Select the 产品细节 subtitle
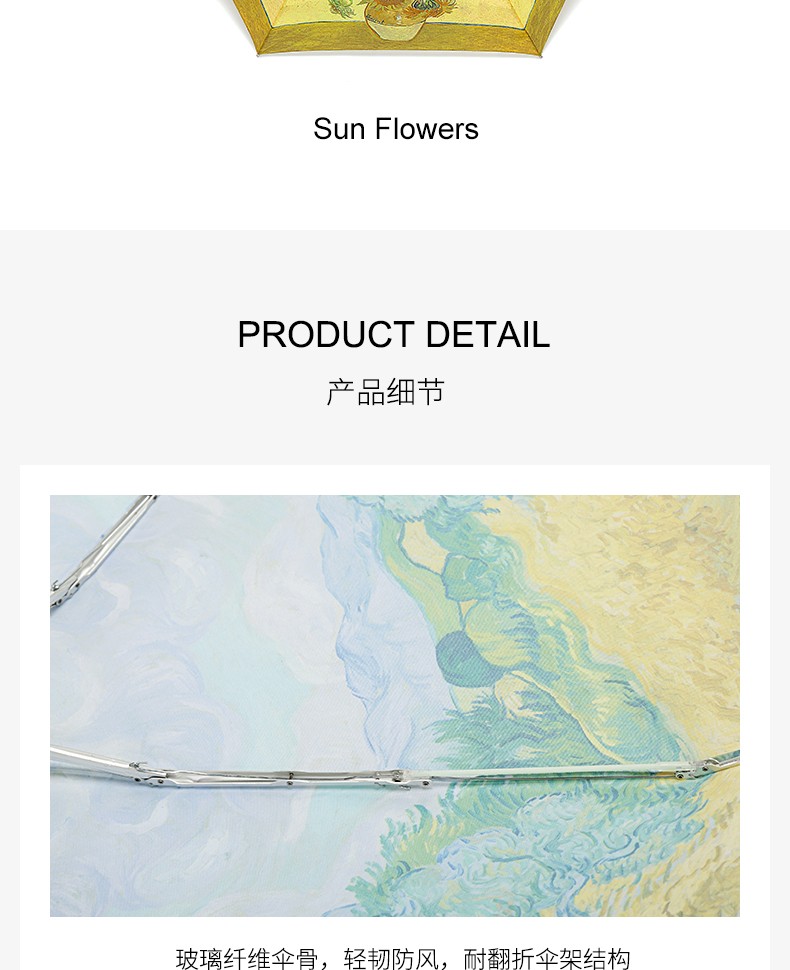 385,392
